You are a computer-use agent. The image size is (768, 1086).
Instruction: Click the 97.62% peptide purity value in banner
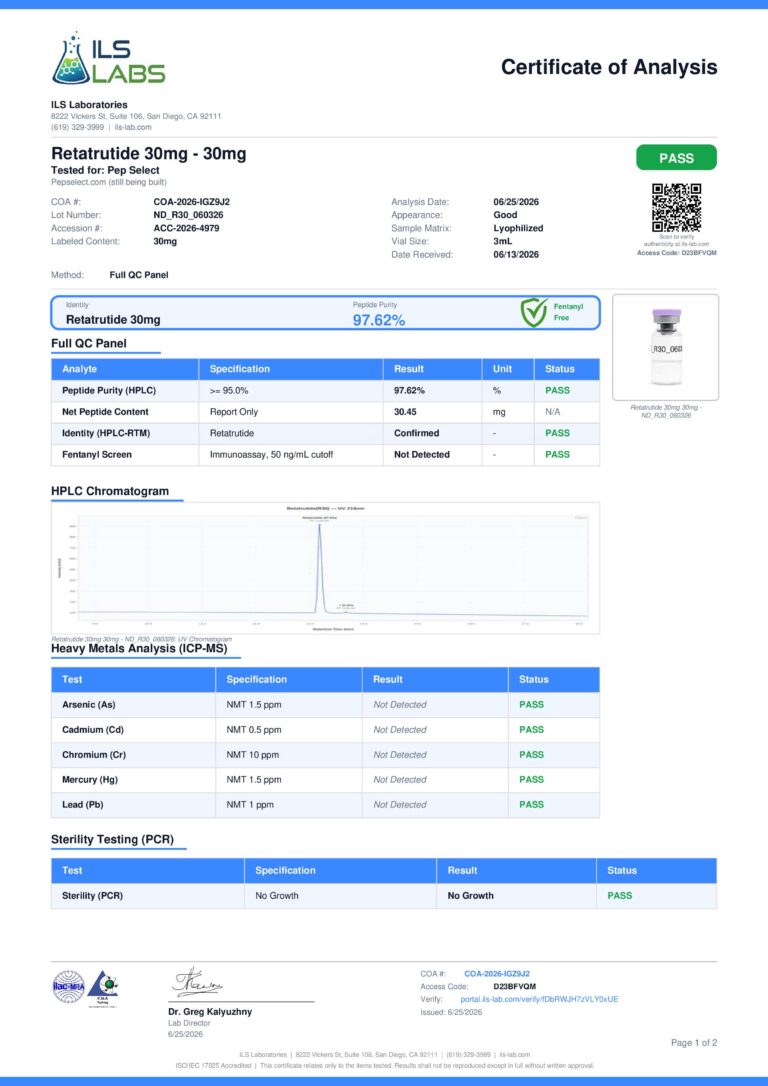379,320
